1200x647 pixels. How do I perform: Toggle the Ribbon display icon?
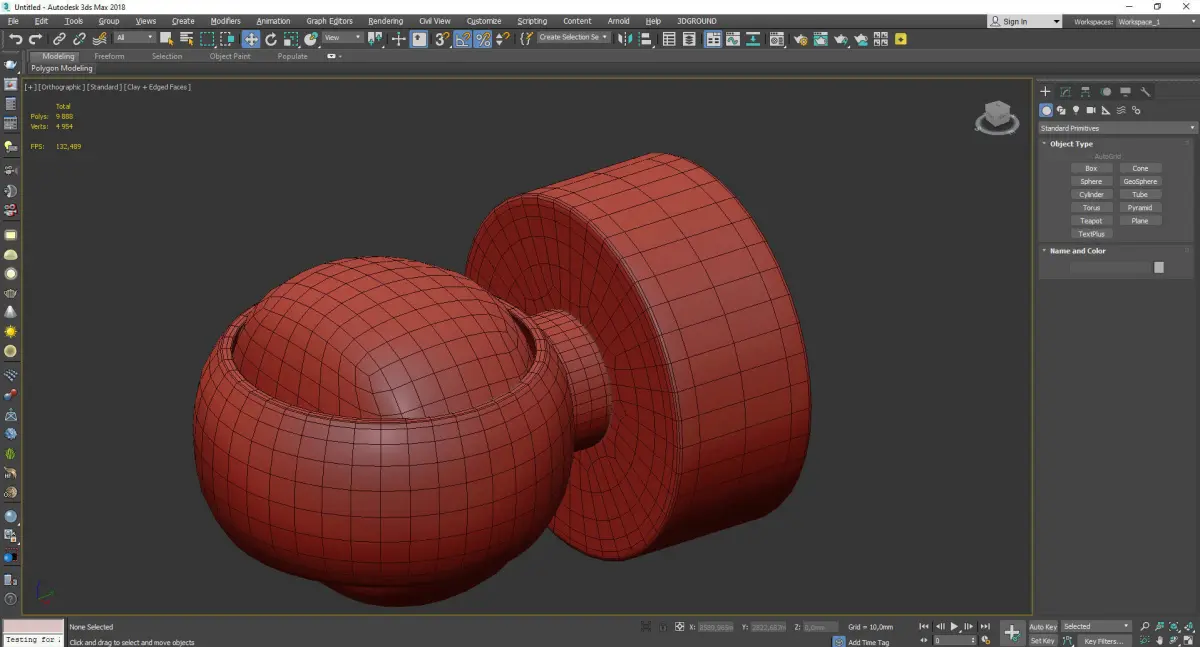(713, 39)
